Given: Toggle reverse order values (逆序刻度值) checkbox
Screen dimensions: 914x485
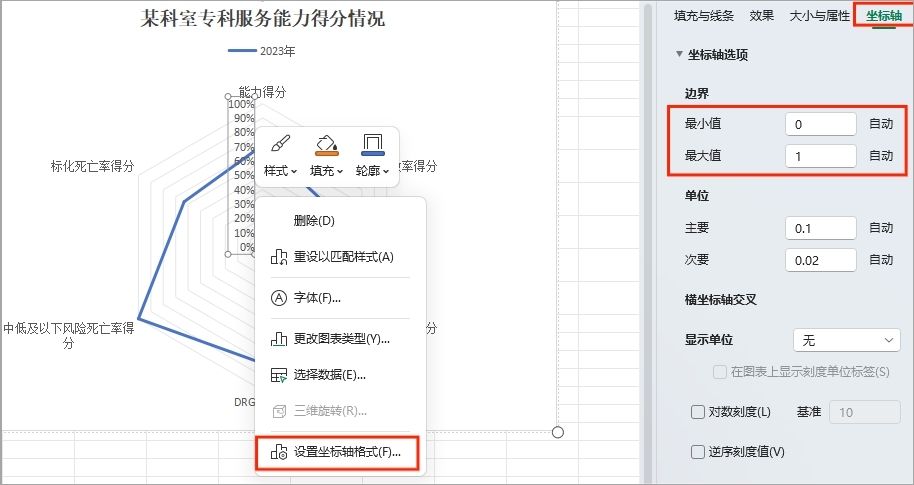Looking at the screenshot, I should [698, 451].
